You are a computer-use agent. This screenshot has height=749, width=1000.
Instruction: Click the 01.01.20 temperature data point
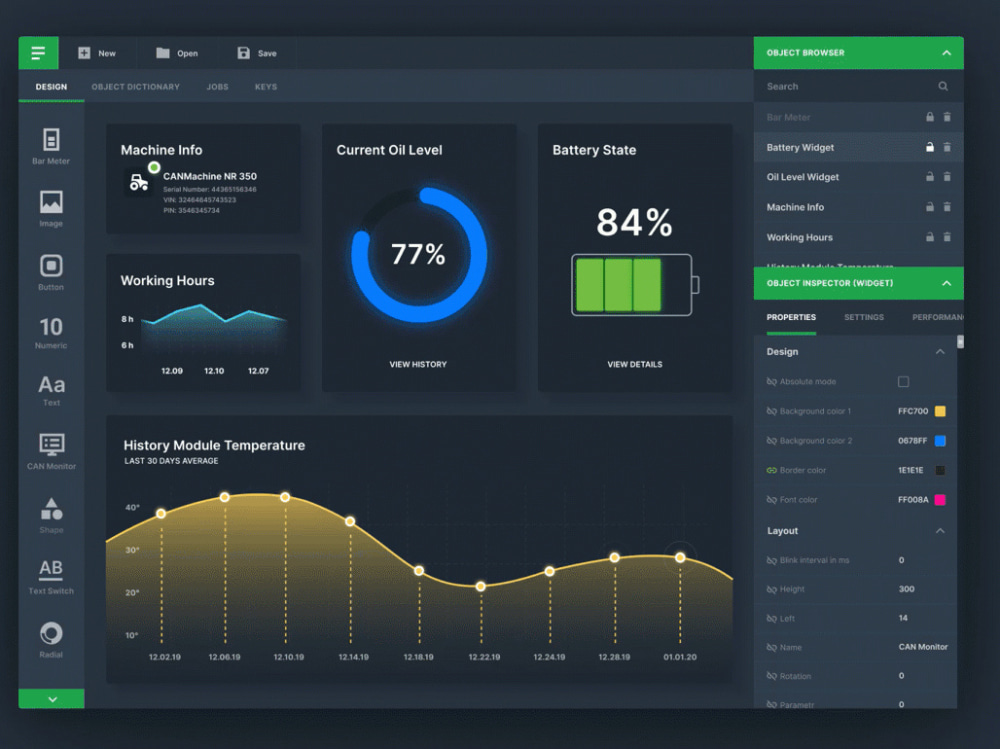(x=680, y=558)
